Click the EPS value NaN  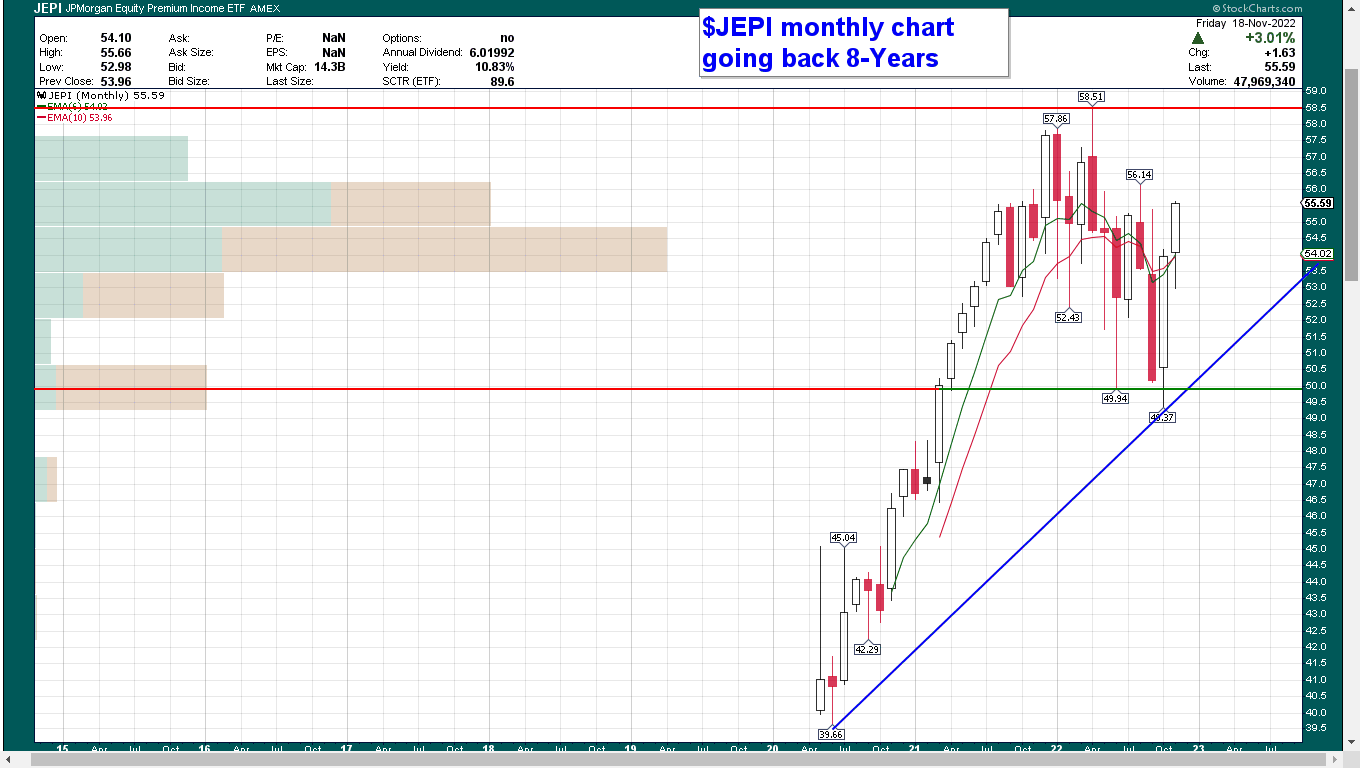[334, 52]
